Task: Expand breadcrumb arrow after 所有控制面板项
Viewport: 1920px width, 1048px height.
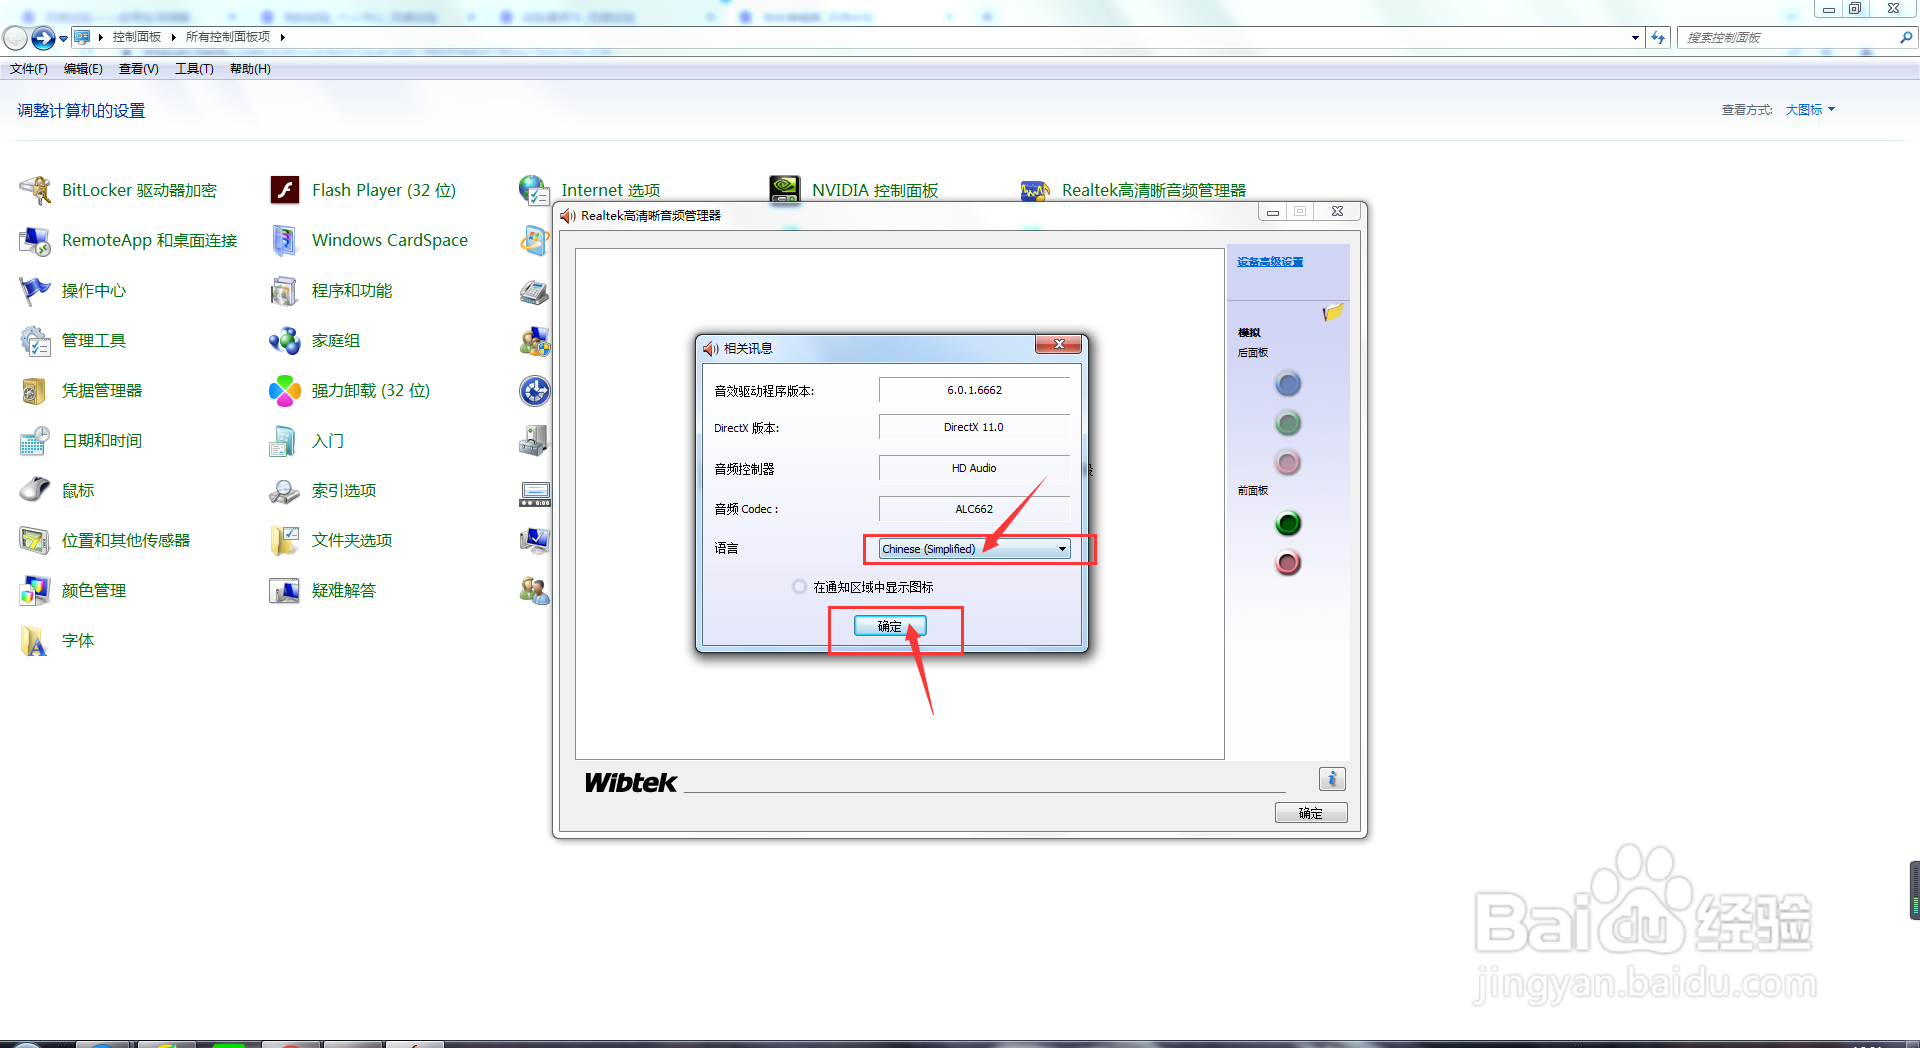Action: point(282,37)
